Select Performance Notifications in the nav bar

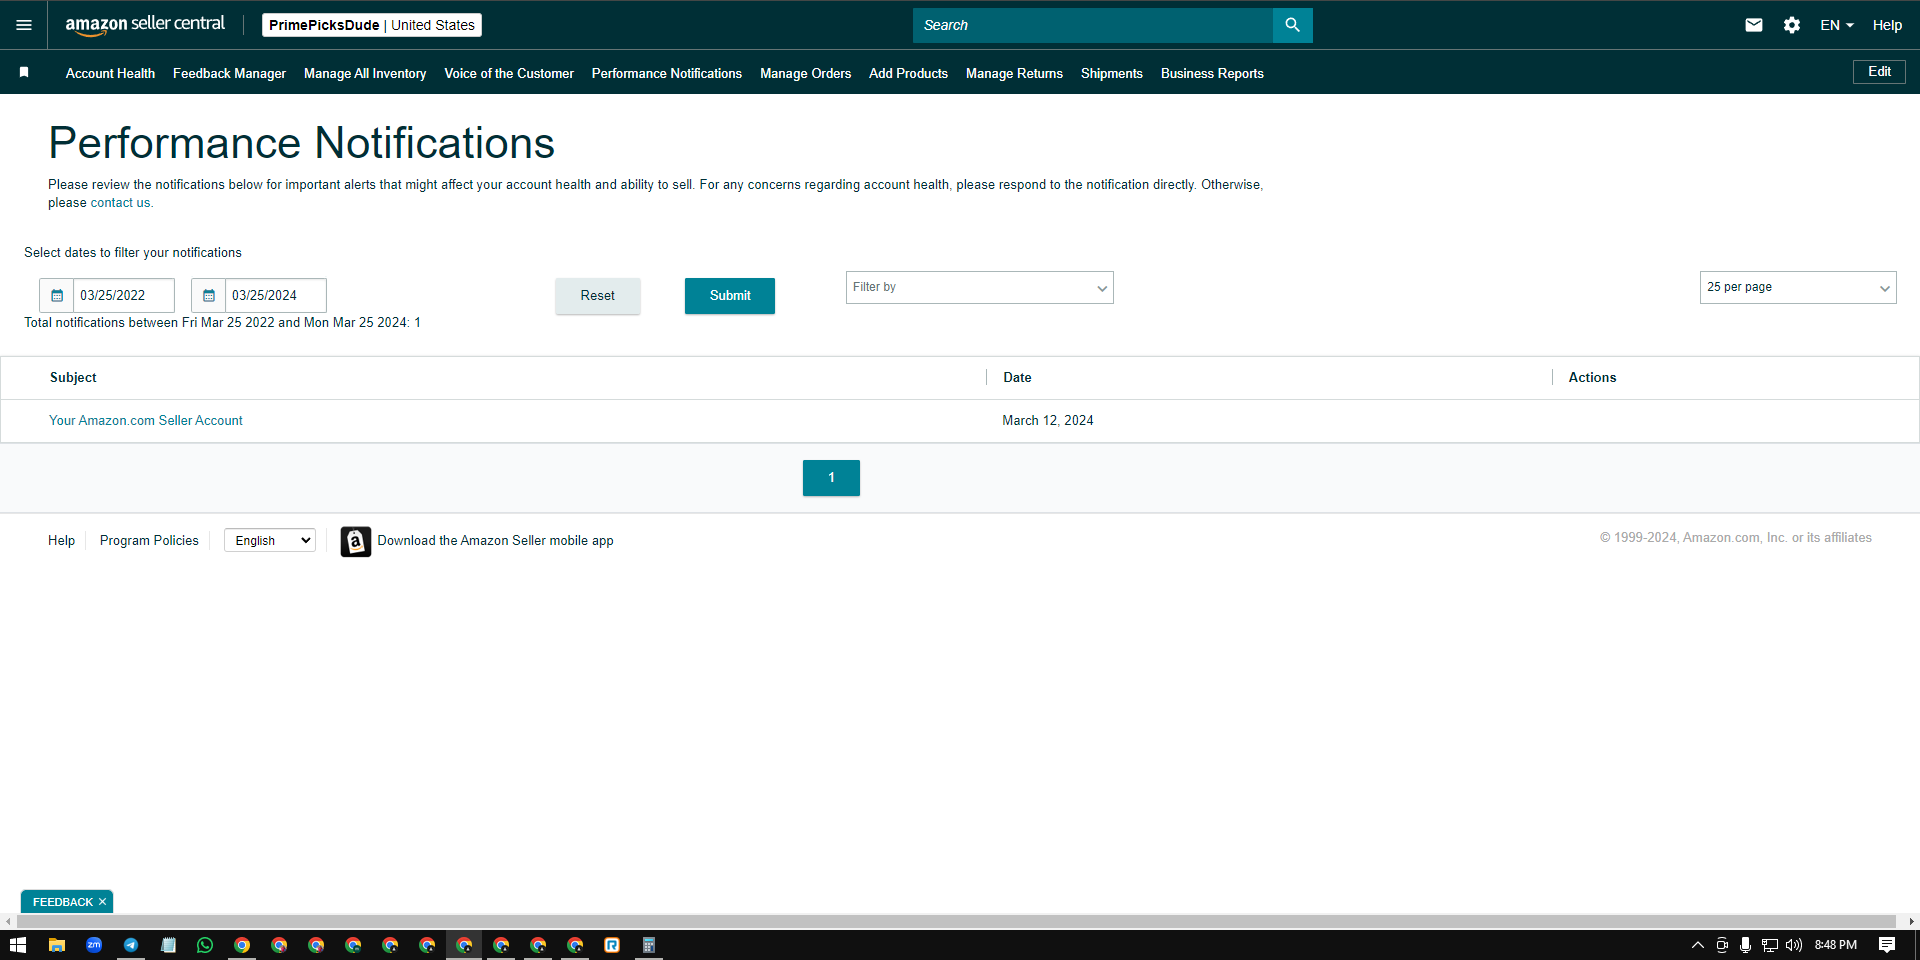coord(667,73)
